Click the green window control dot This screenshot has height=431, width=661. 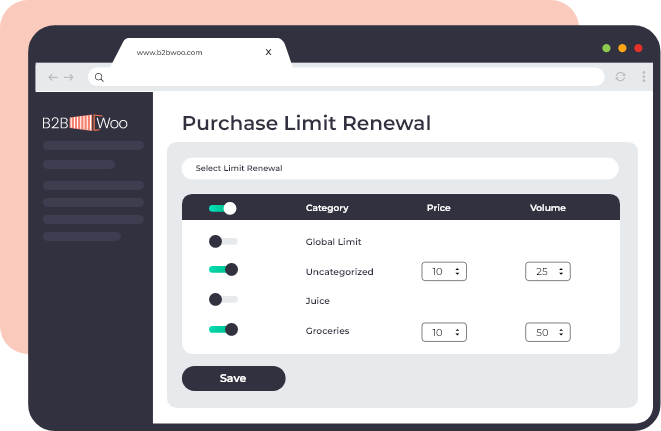(x=606, y=48)
